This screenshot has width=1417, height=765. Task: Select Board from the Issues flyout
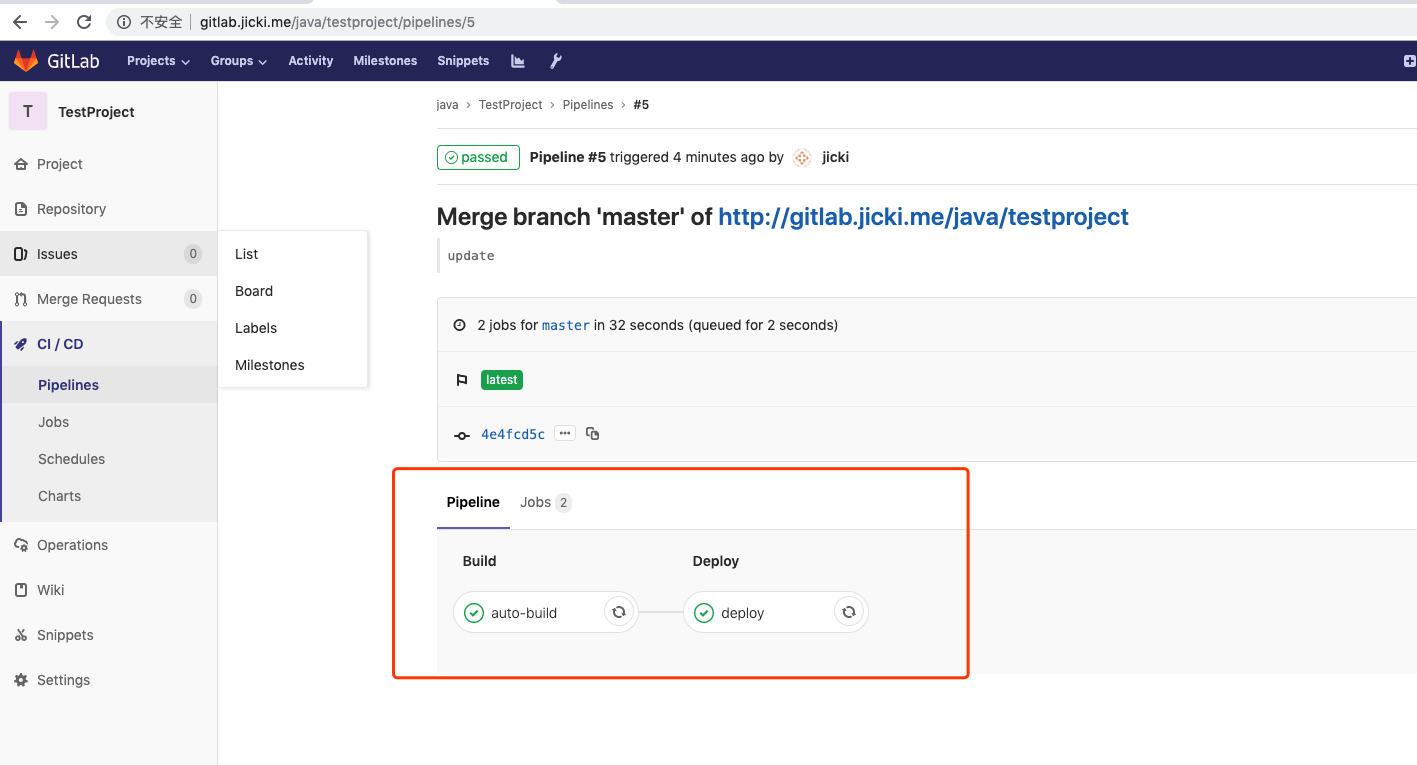253,290
